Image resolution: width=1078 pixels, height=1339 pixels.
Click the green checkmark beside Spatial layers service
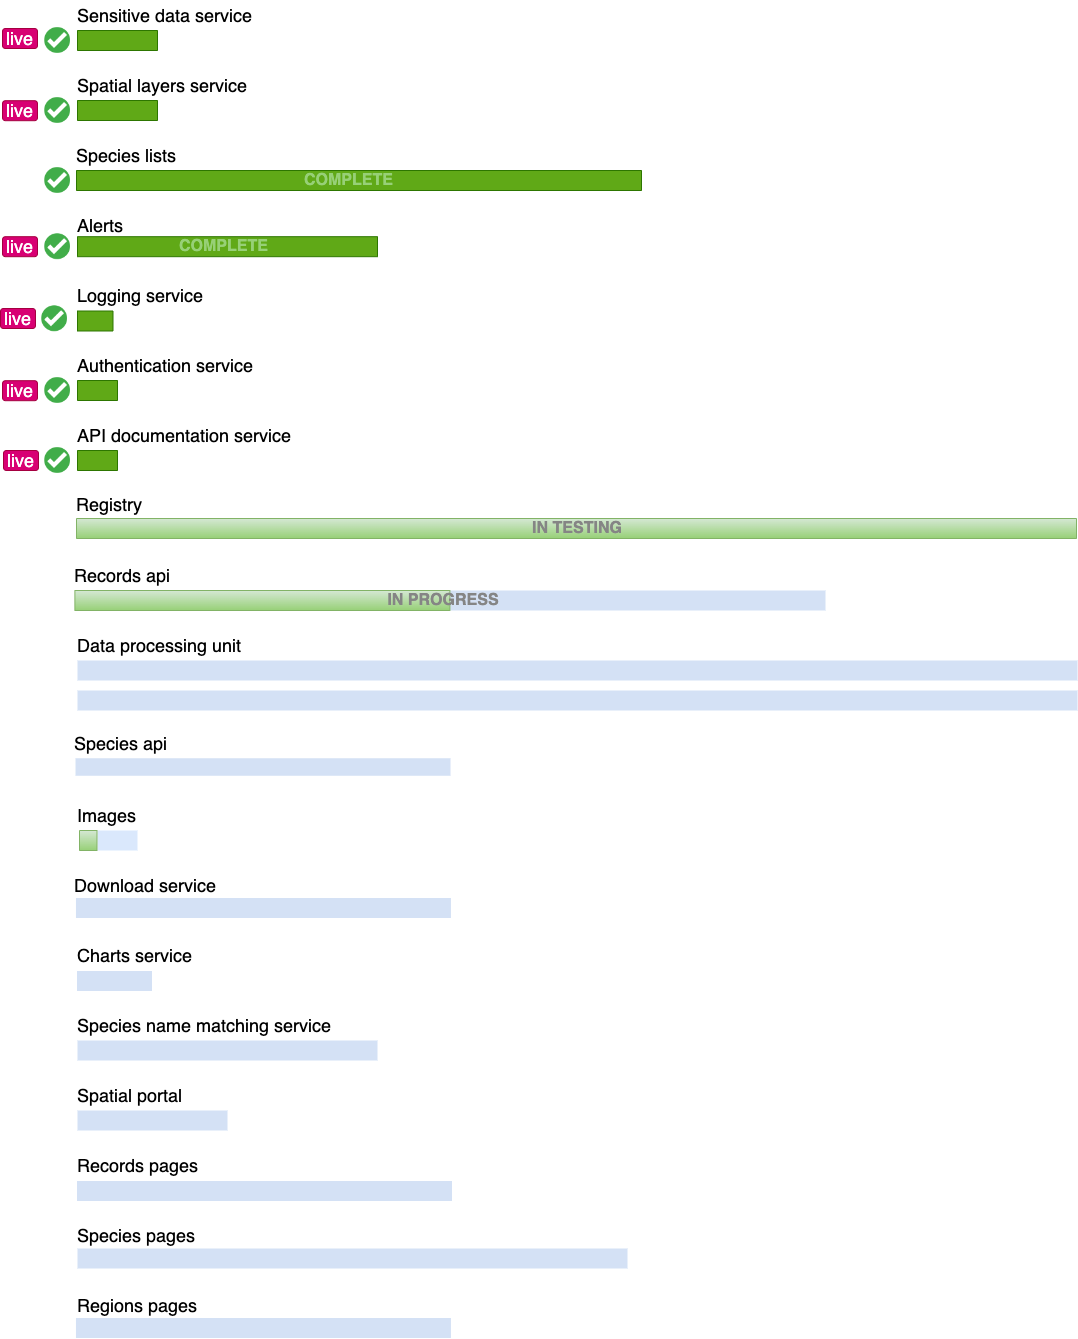57,110
